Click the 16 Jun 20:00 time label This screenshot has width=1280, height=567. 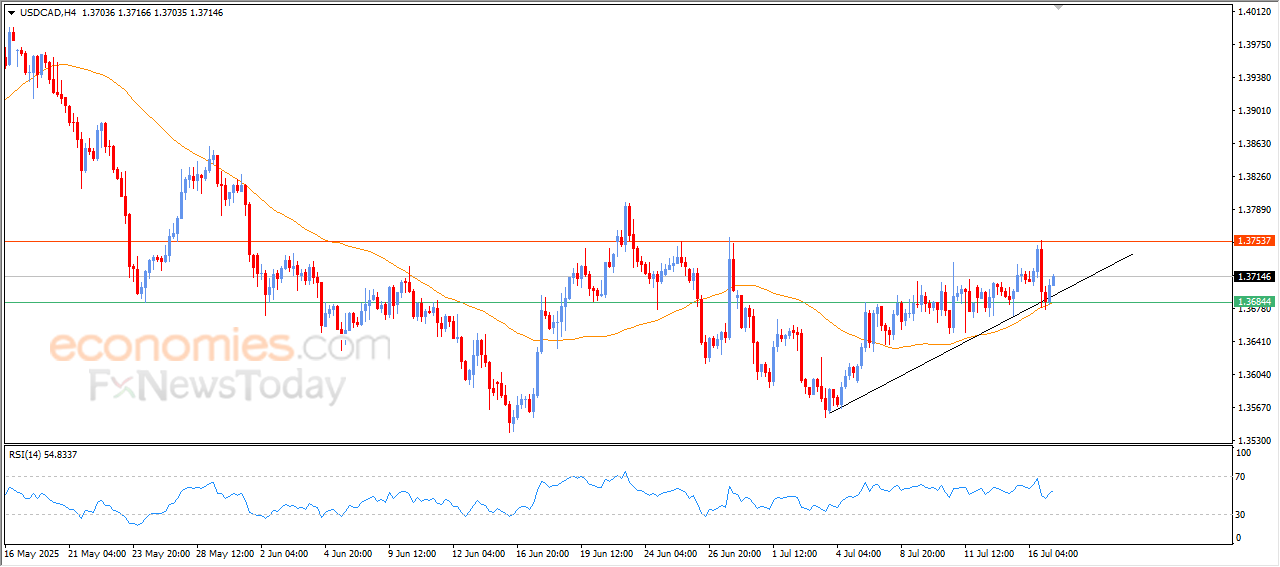coord(545,553)
